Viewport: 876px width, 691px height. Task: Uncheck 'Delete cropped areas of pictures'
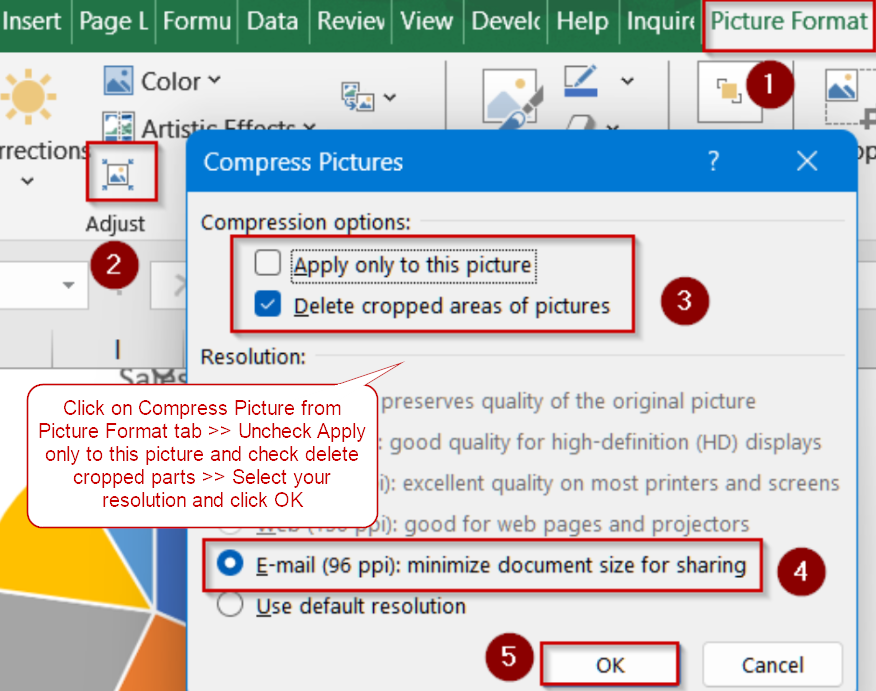[x=268, y=305]
